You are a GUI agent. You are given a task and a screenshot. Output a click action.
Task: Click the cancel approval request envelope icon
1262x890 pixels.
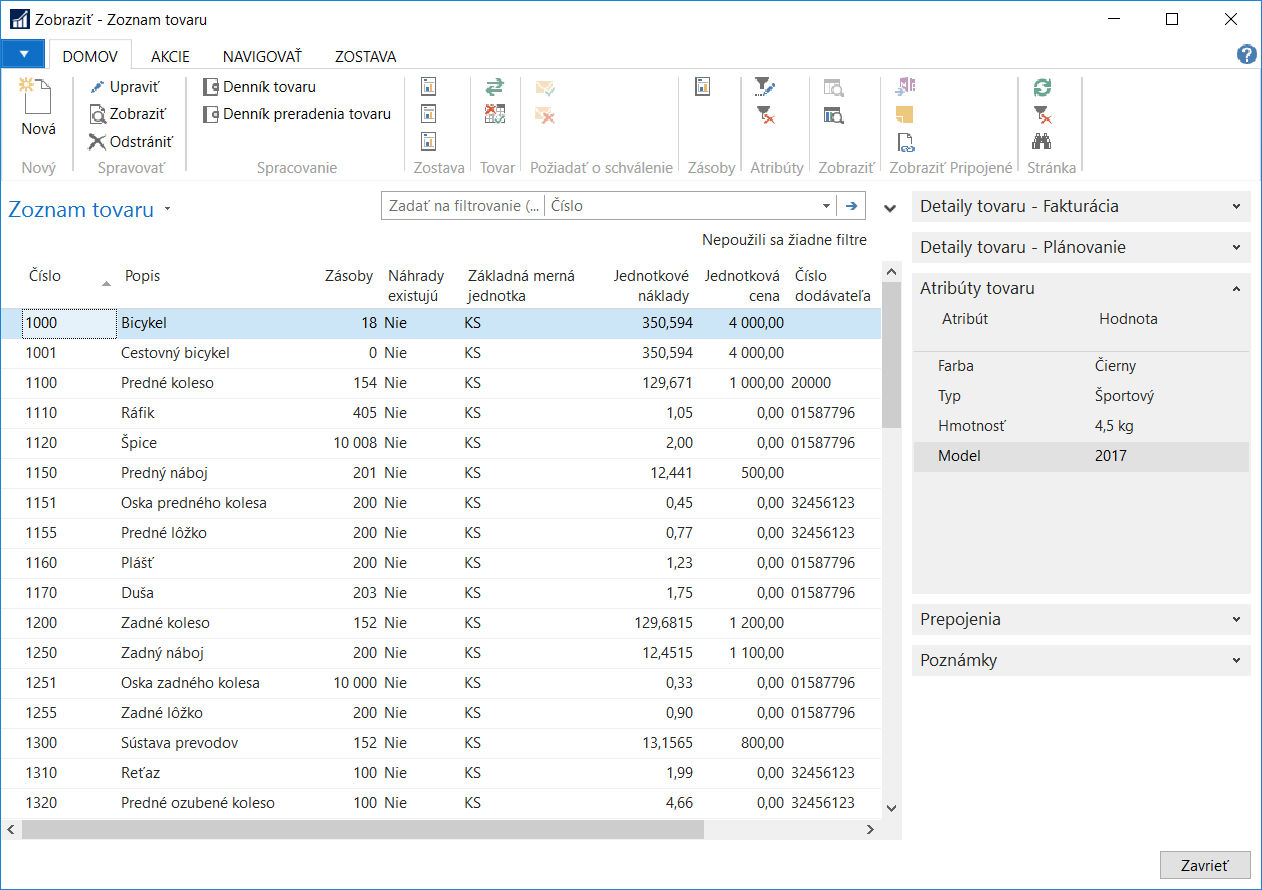[x=545, y=115]
